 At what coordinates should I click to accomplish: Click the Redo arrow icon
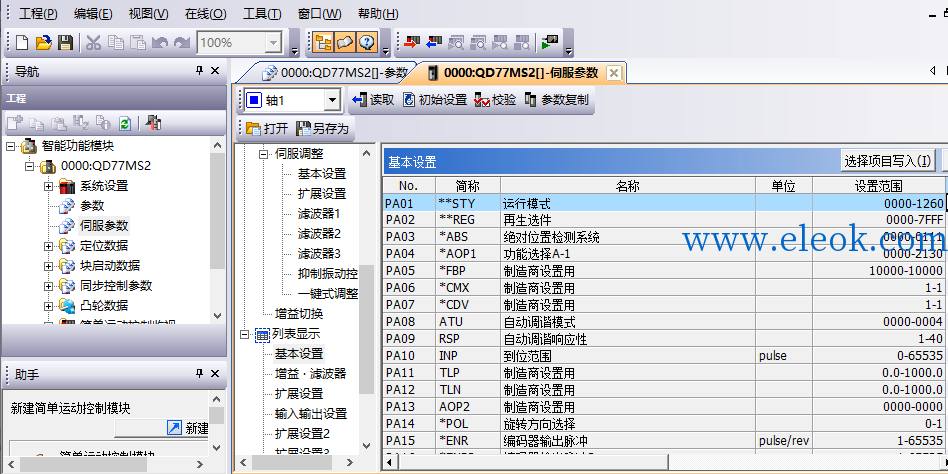click(x=181, y=42)
